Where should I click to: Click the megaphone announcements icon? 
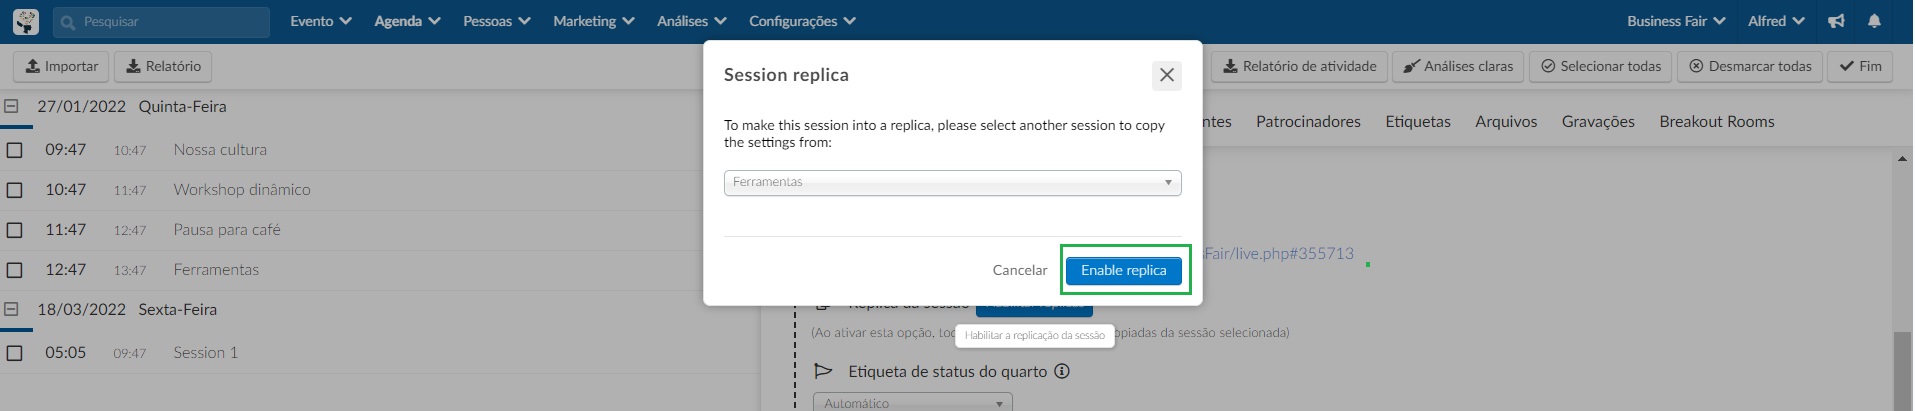tap(1837, 21)
